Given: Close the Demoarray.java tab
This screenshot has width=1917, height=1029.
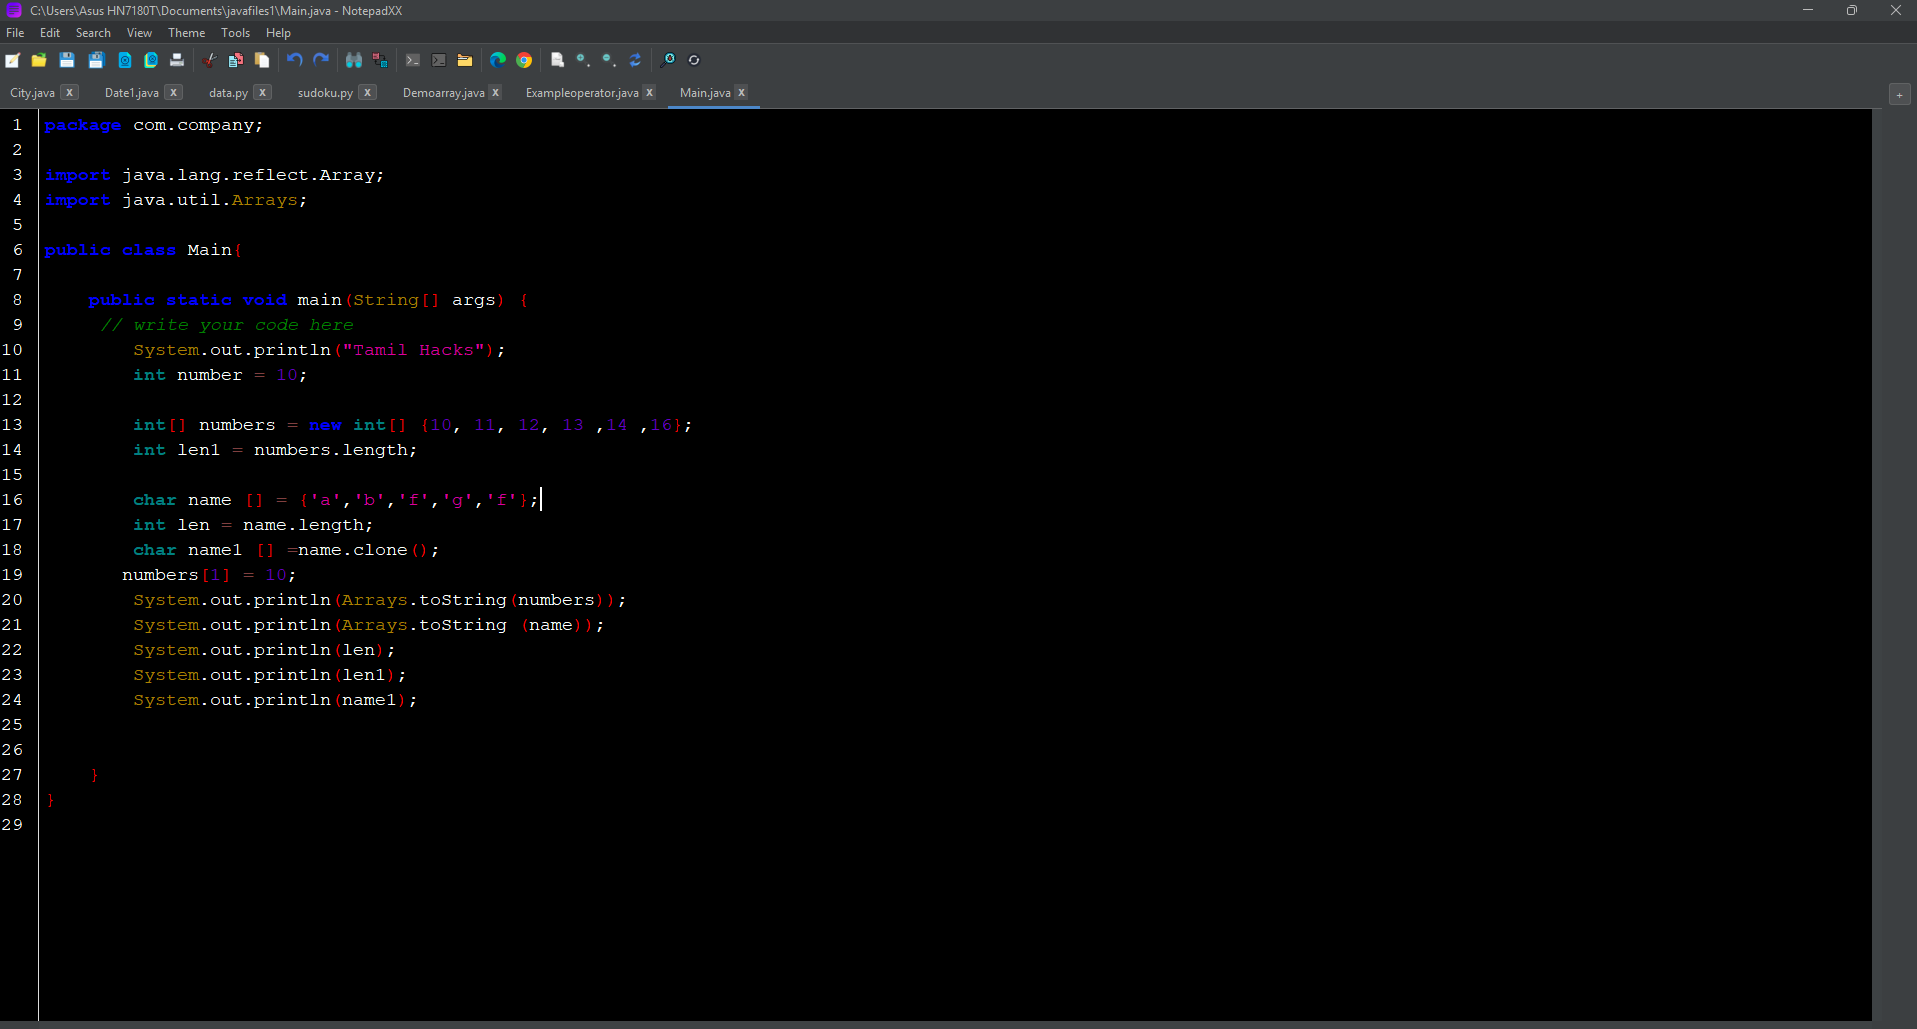Looking at the screenshot, I should click(x=495, y=92).
